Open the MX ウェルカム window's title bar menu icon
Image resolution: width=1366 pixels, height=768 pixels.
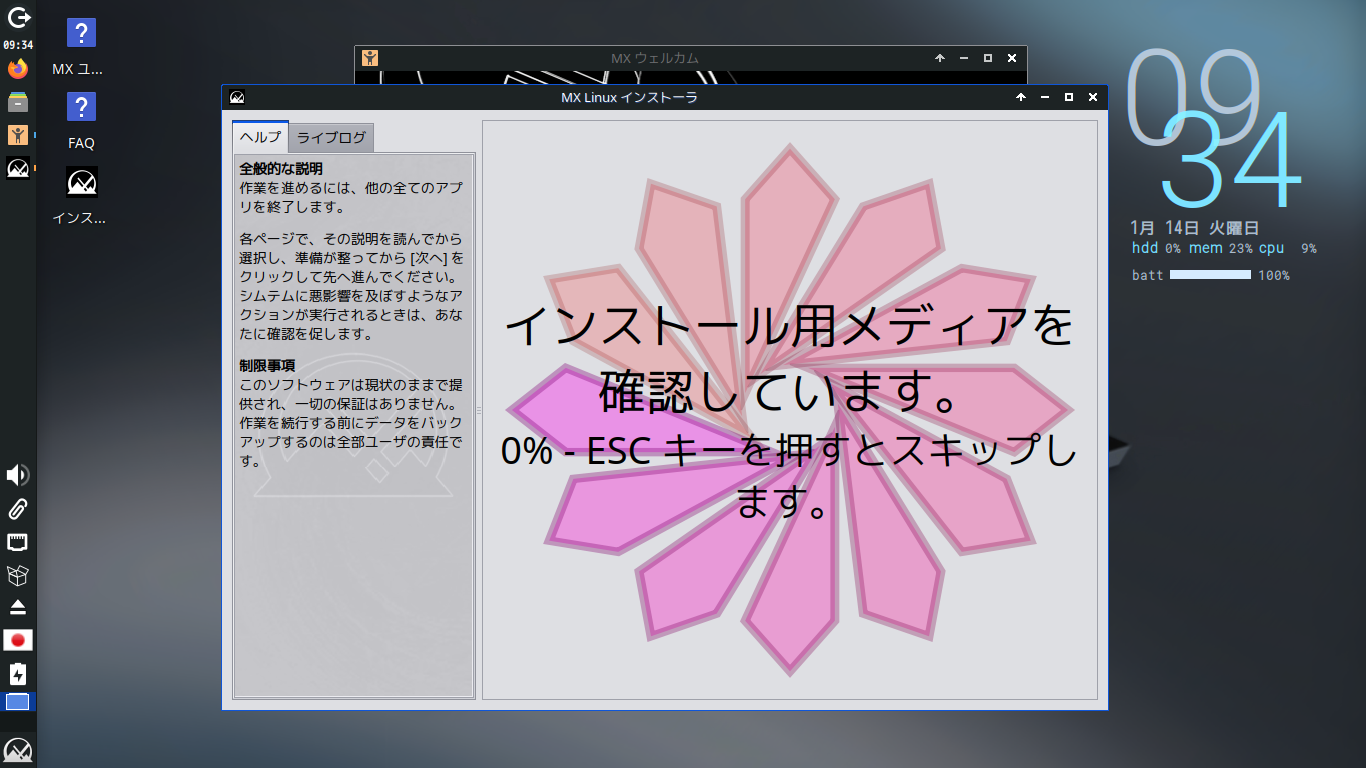tap(370, 58)
